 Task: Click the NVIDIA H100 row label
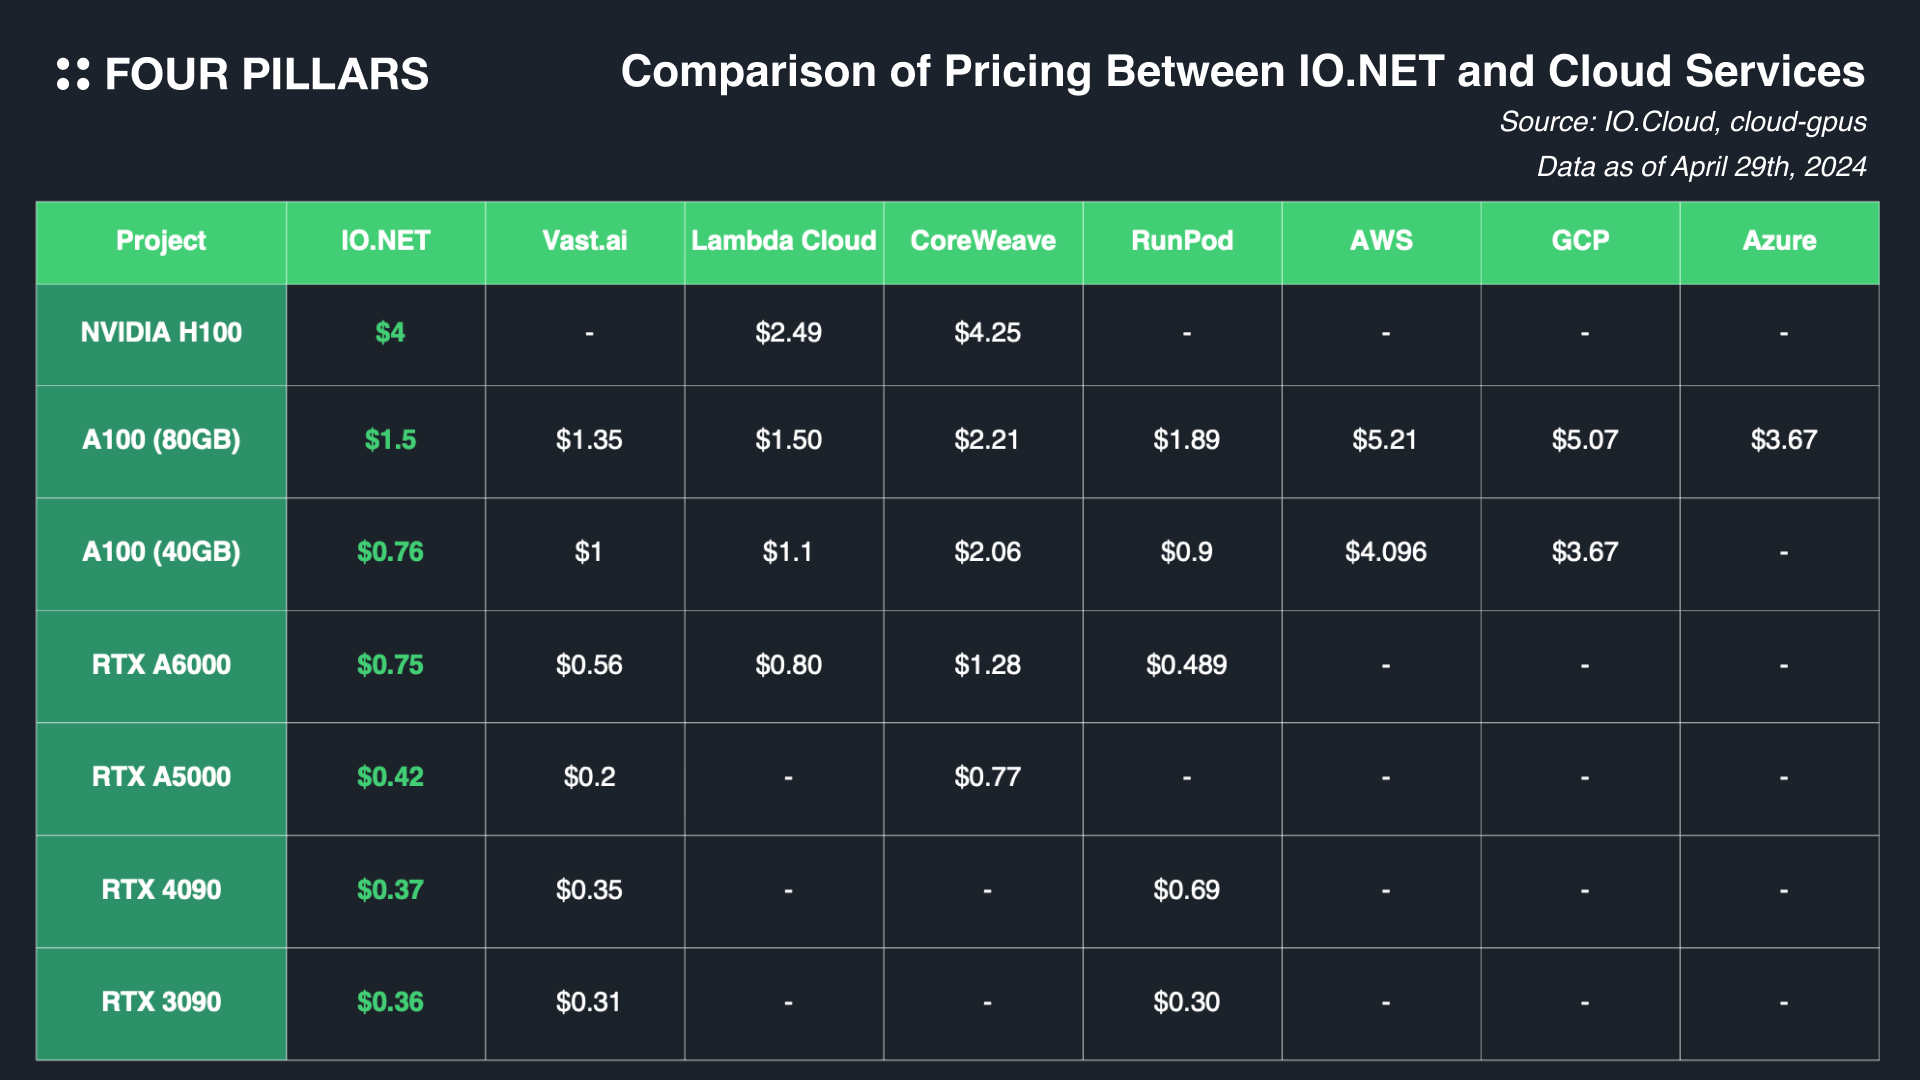tap(161, 333)
